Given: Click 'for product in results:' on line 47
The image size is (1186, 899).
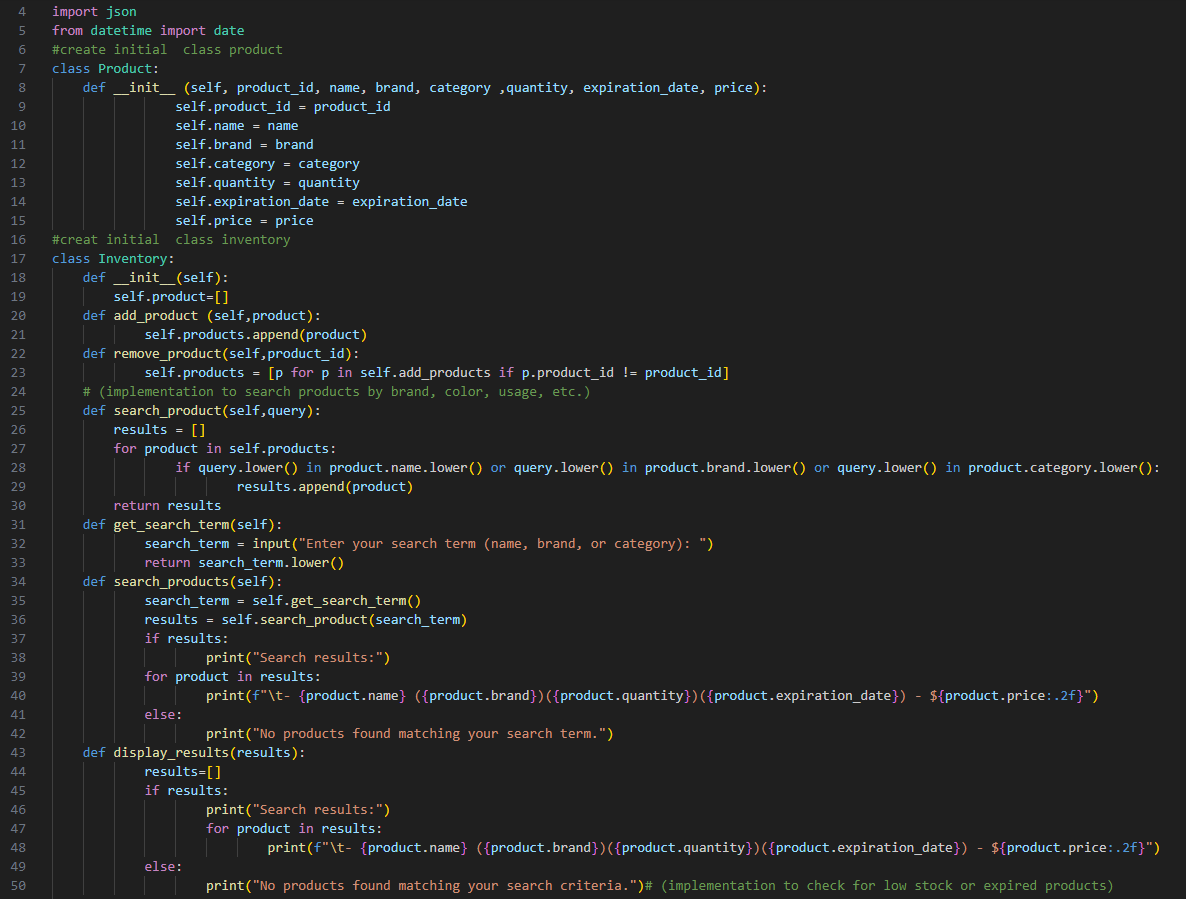Looking at the screenshot, I should pyautogui.click(x=294, y=829).
